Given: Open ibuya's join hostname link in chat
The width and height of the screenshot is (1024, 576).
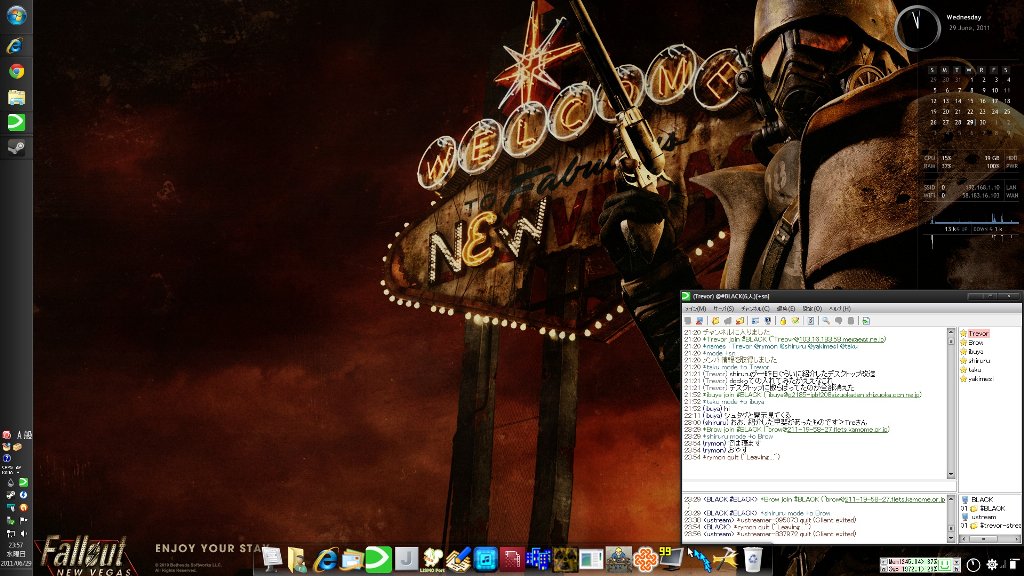Looking at the screenshot, I should coord(852,394).
